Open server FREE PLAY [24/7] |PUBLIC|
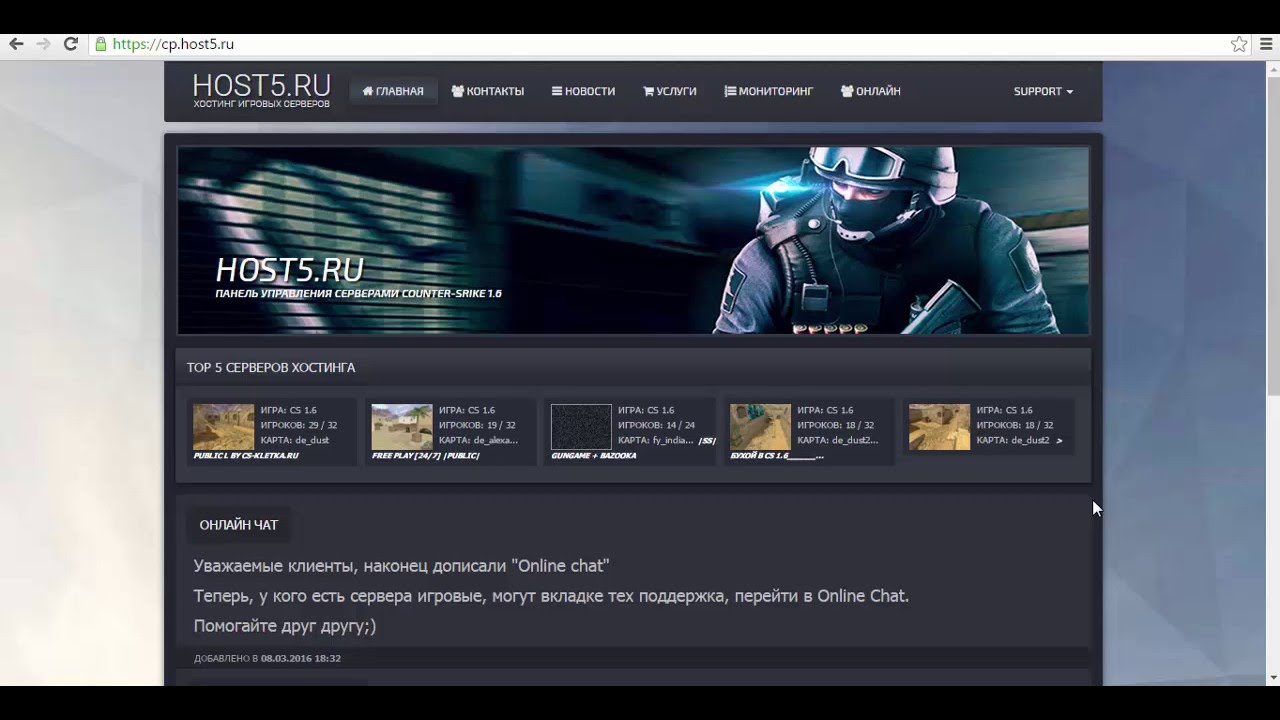Viewport: 1280px width, 720px height. click(x=426, y=456)
